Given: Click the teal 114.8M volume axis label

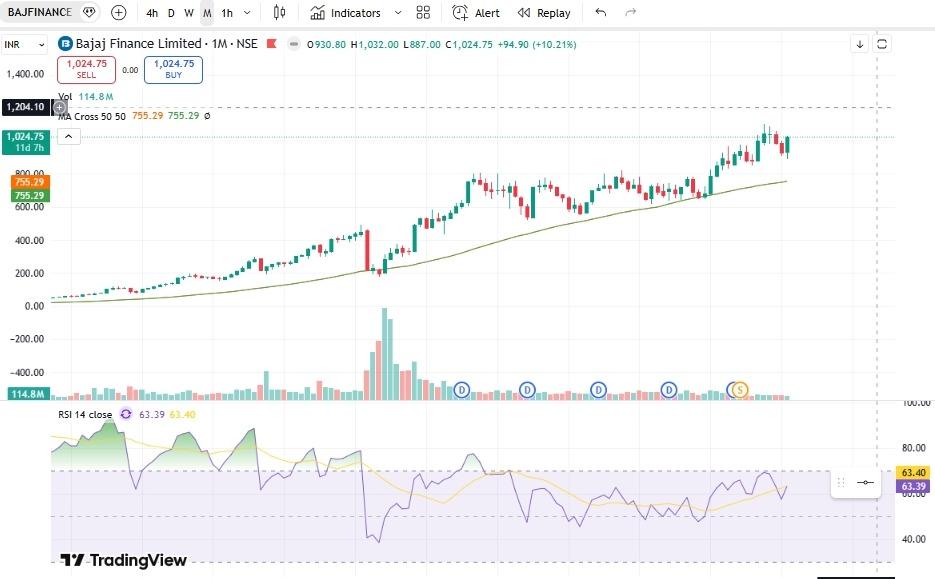Looking at the screenshot, I should point(28,394).
